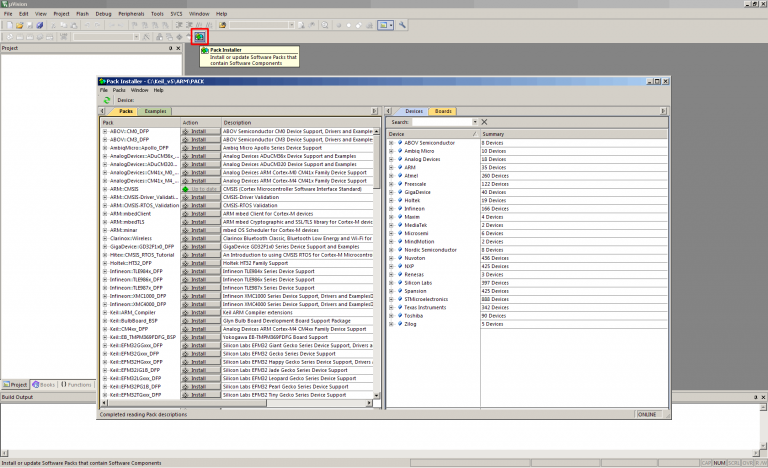The image size is (768, 468).
Task: Clear the device search with the X icon
Action: click(484, 122)
